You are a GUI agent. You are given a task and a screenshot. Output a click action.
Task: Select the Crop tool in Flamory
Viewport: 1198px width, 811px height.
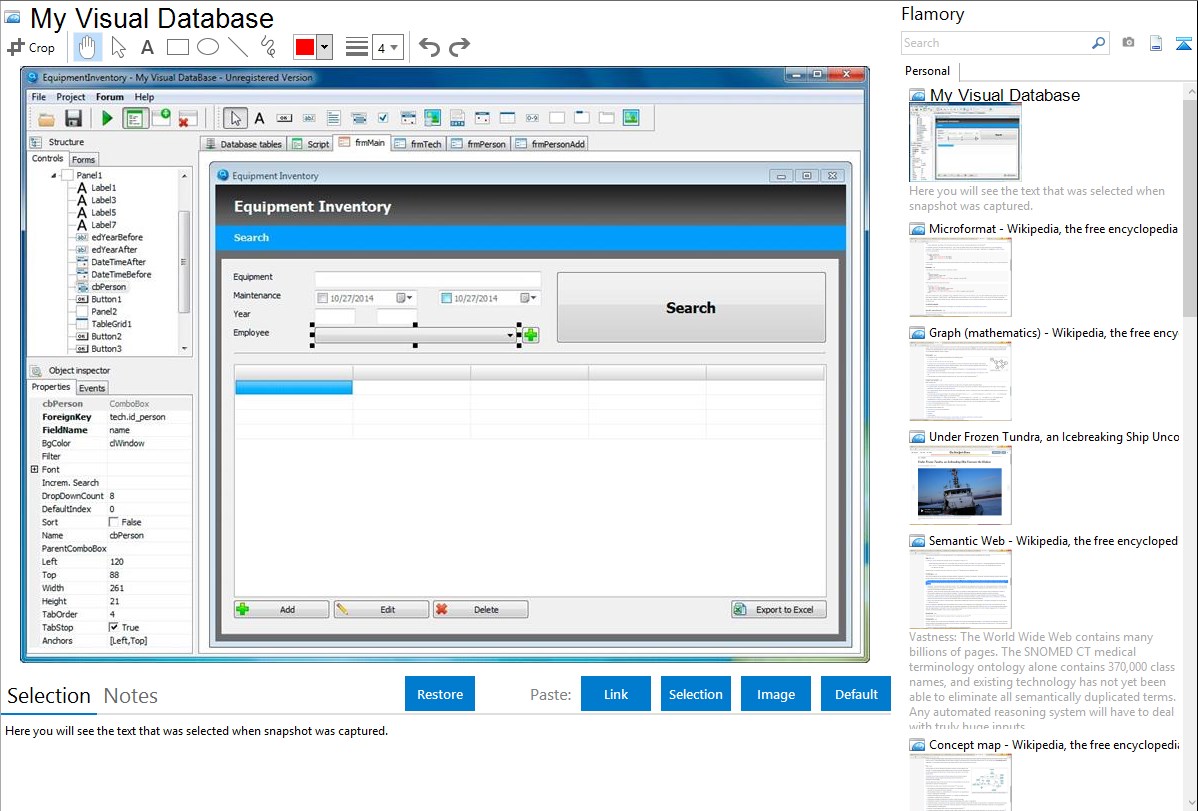click(31, 47)
